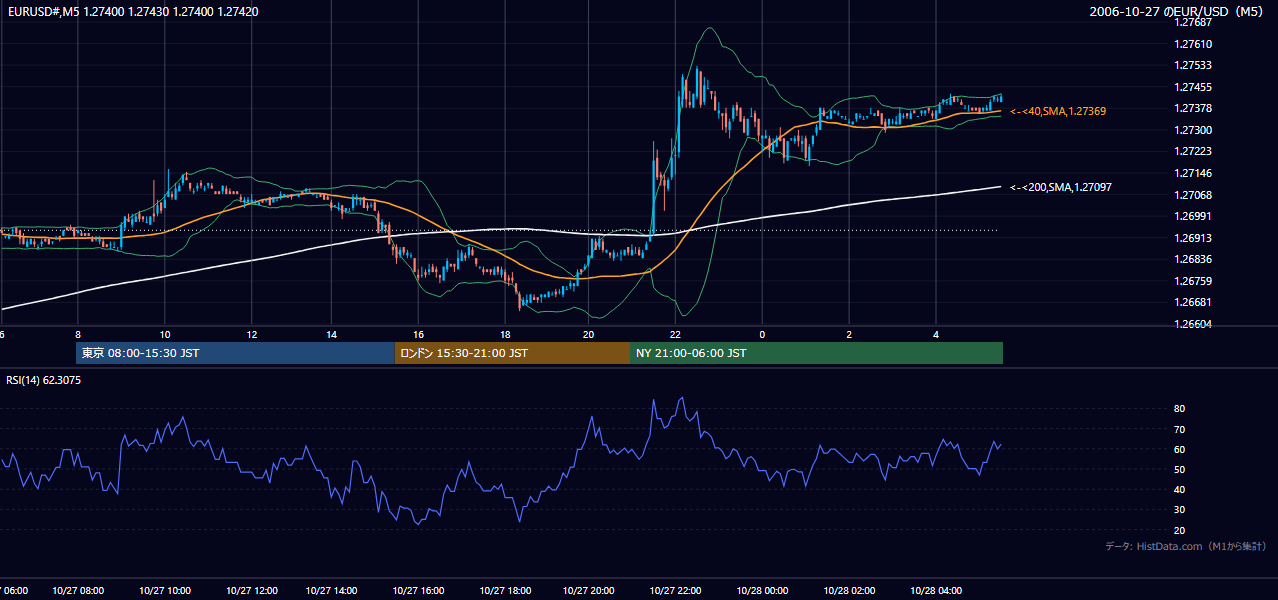The height and width of the screenshot is (600, 1278).
Task: Click RSI level 50 on scale
Action: [1179, 469]
